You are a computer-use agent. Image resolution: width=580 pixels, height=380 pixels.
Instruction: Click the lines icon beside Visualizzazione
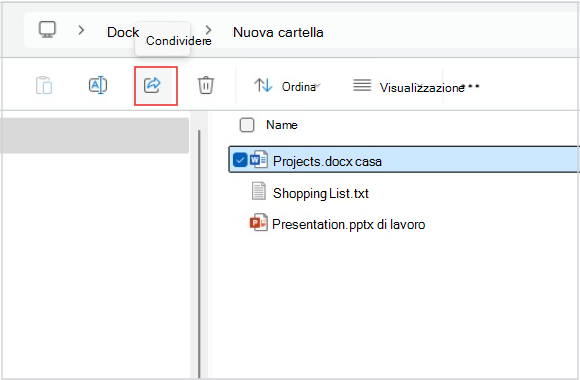(362, 85)
